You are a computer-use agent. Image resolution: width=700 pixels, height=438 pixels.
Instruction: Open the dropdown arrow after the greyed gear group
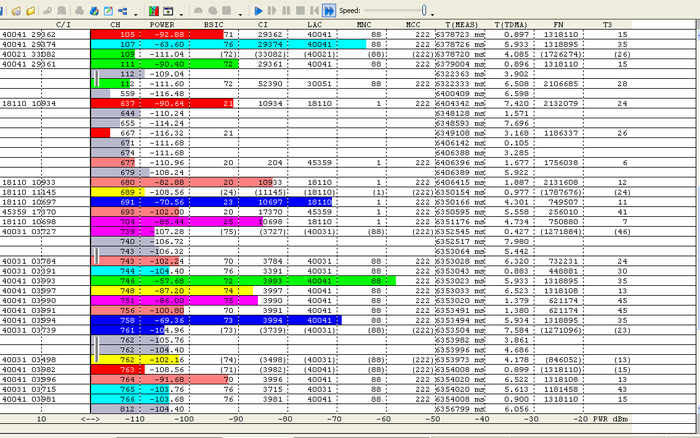pyautogui.click(x=241, y=14)
